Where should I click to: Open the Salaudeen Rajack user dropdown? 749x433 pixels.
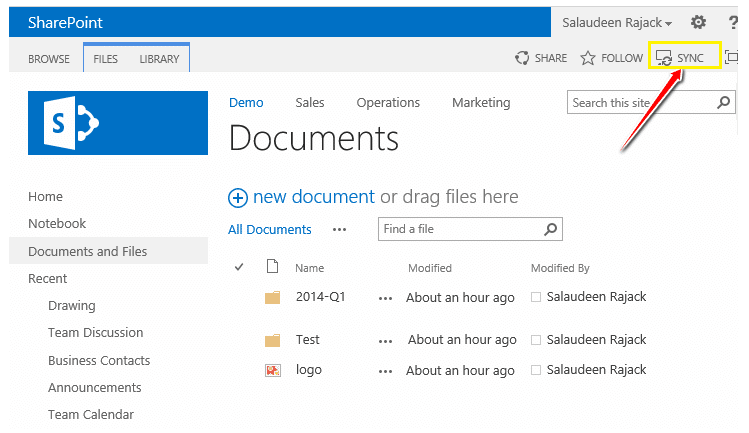point(617,22)
